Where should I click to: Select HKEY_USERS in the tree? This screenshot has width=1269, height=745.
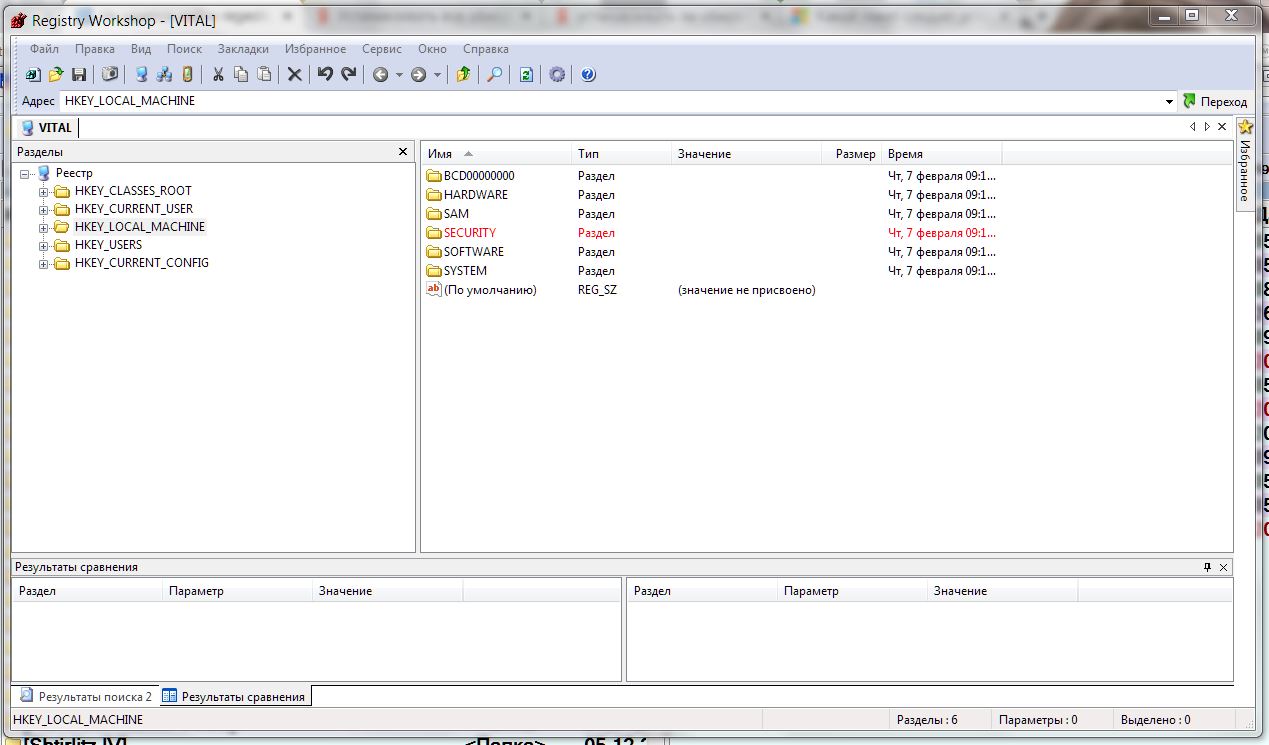point(108,245)
